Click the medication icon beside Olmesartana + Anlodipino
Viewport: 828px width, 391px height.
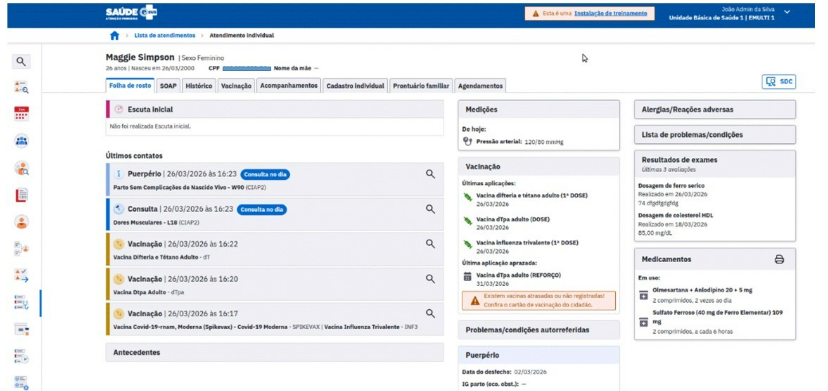(x=643, y=294)
